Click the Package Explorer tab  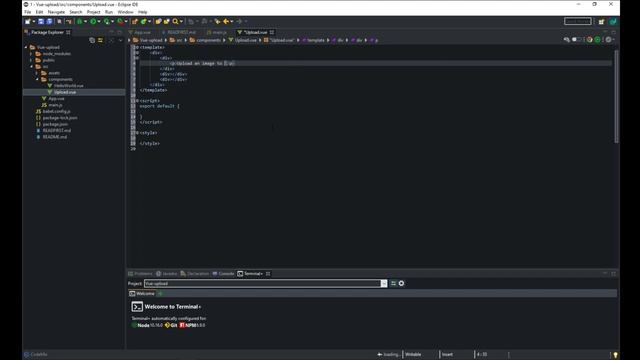(x=47, y=32)
